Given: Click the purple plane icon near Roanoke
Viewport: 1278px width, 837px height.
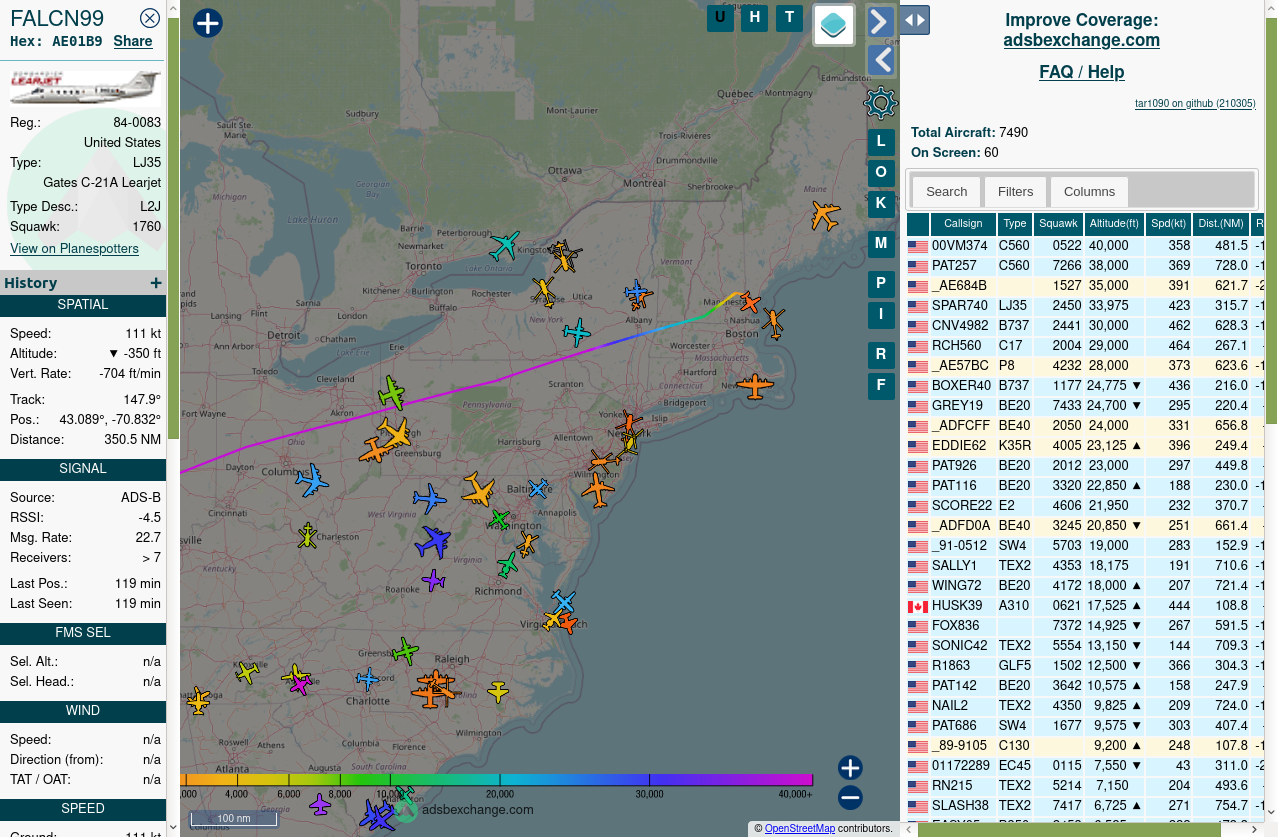Looking at the screenshot, I should click(x=433, y=580).
